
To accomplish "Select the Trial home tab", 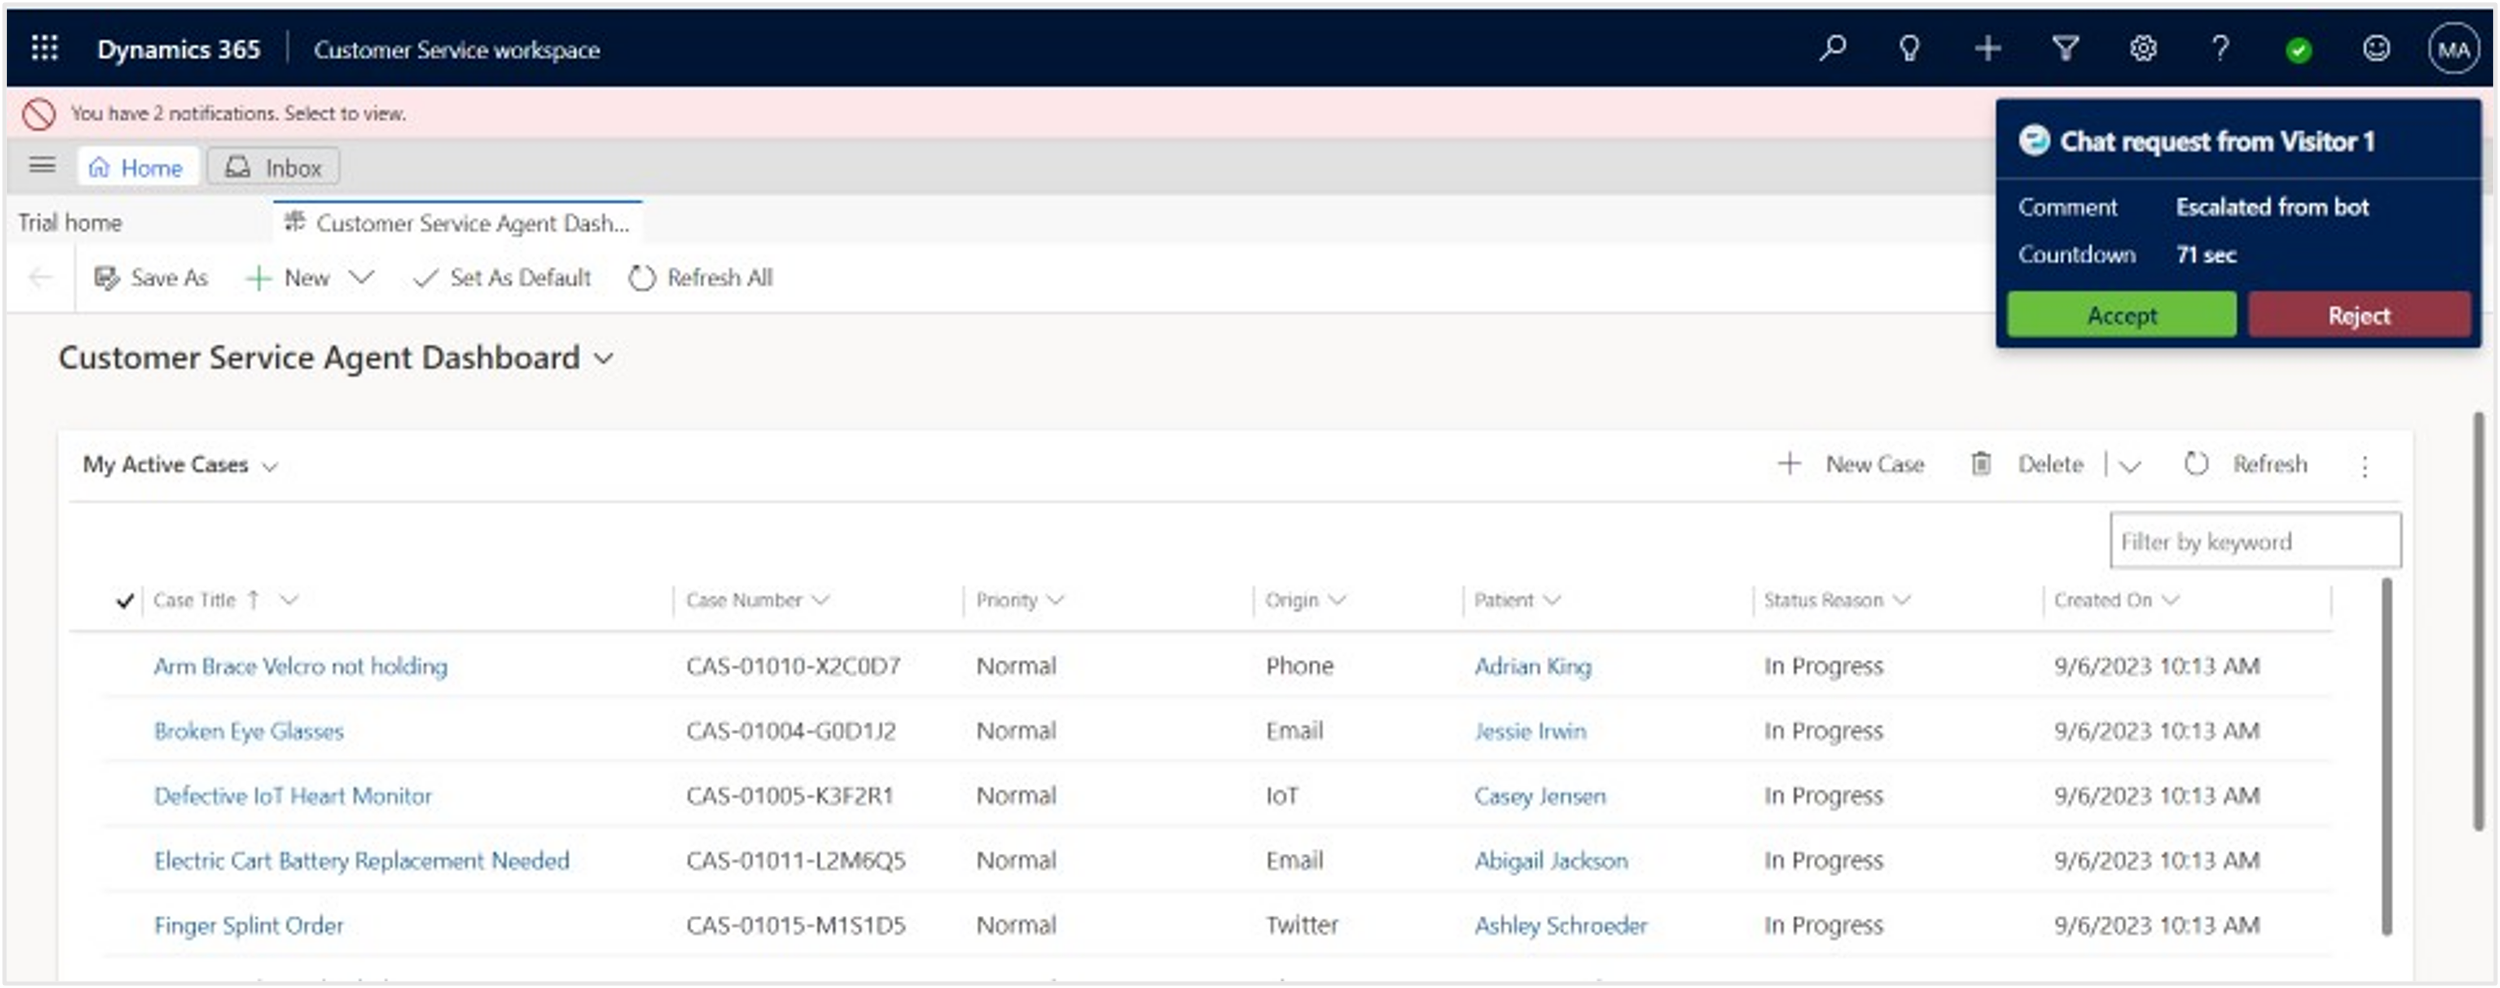I will pos(70,222).
